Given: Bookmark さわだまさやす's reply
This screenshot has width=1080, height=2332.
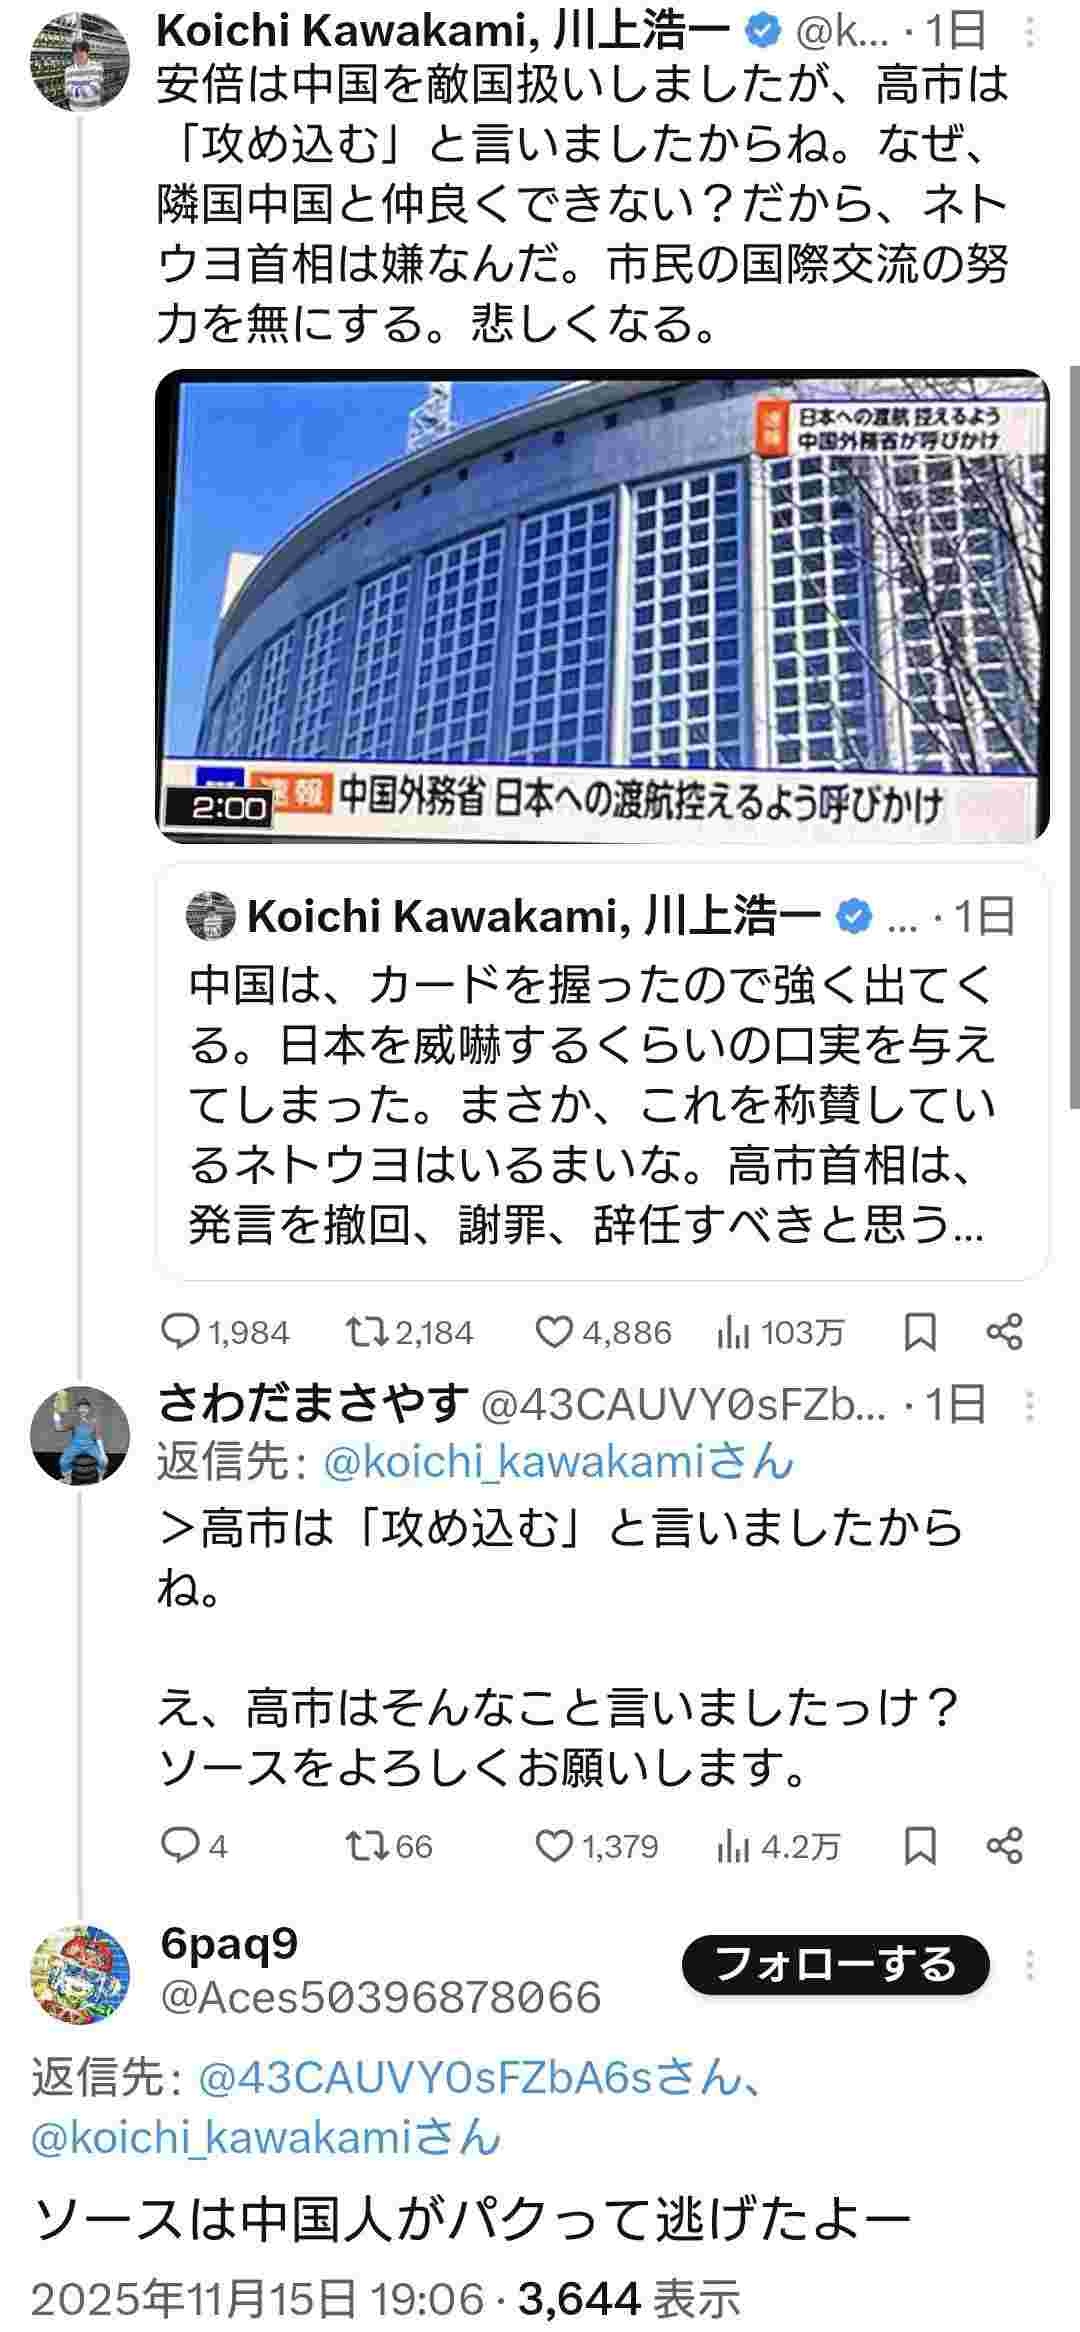Looking at the screenshot, I should [920, 1845].
